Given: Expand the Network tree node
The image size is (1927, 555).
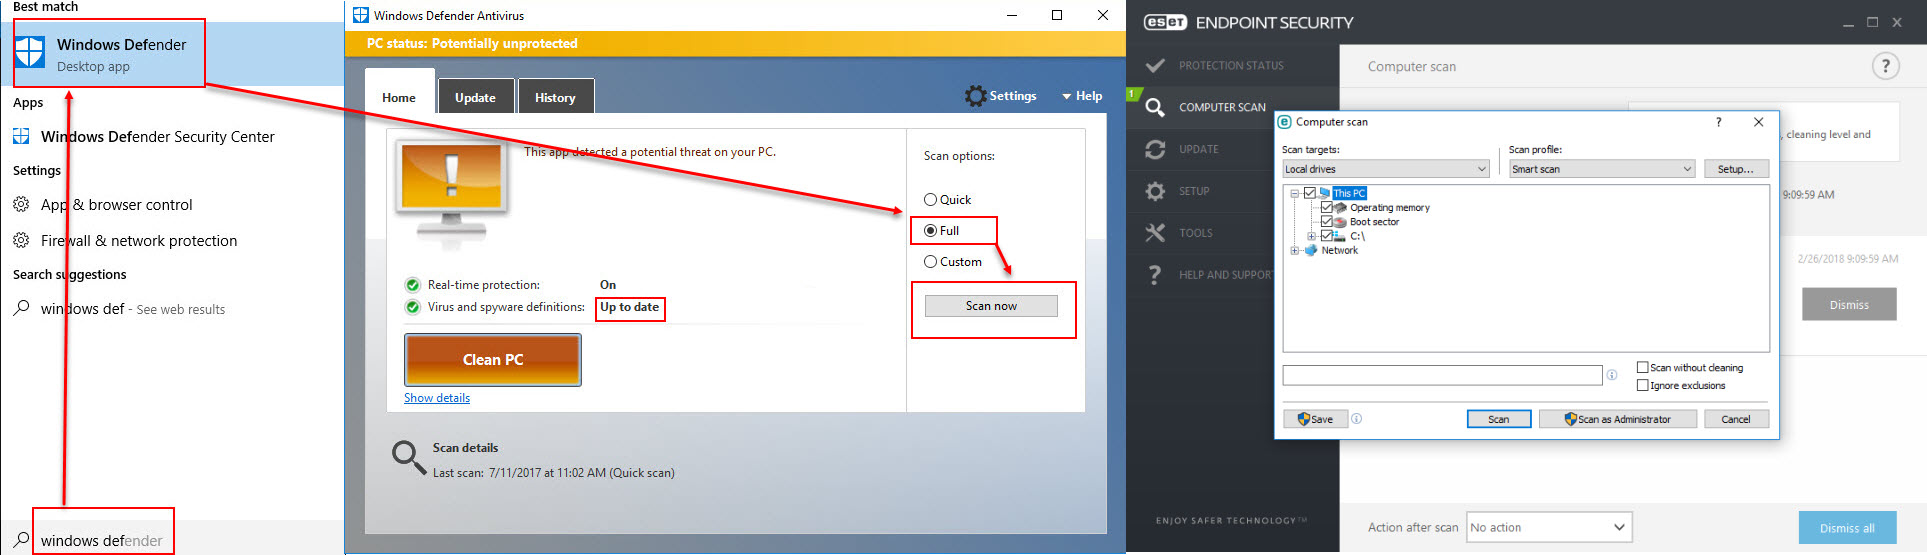Looking at the screenshot, I should [x=1295, y=250].
